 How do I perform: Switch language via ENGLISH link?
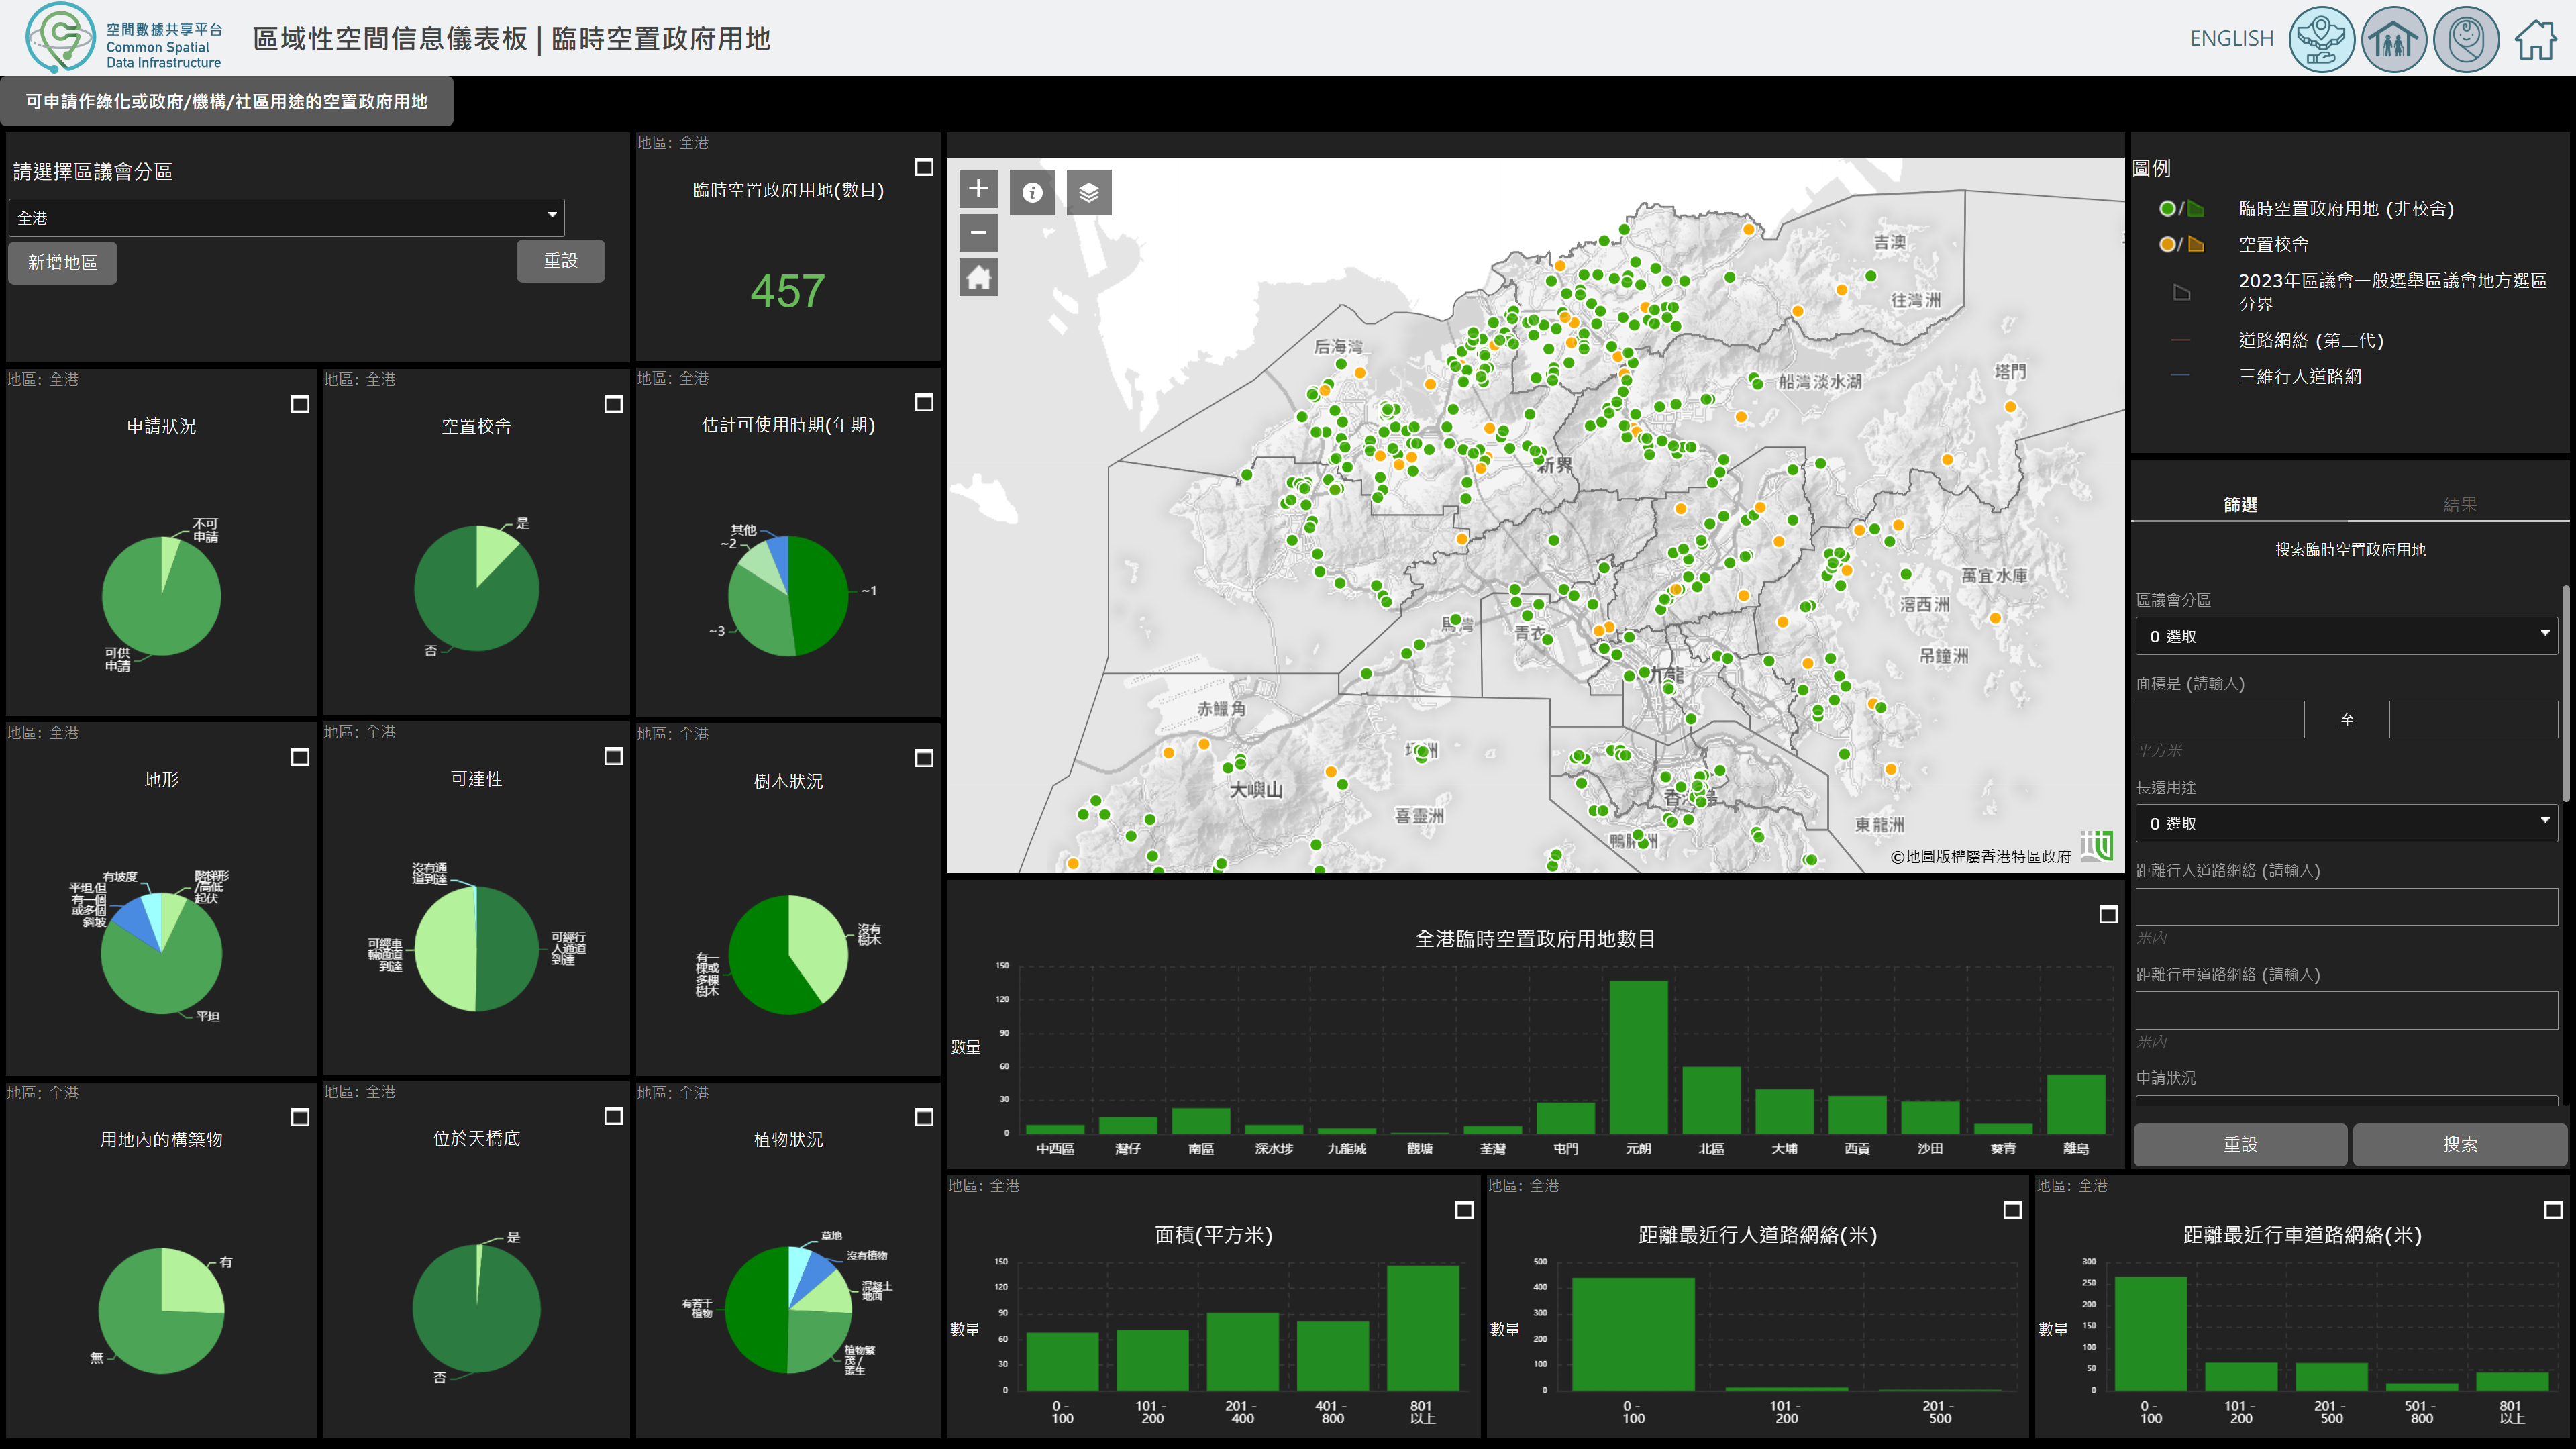[2231, 38]
